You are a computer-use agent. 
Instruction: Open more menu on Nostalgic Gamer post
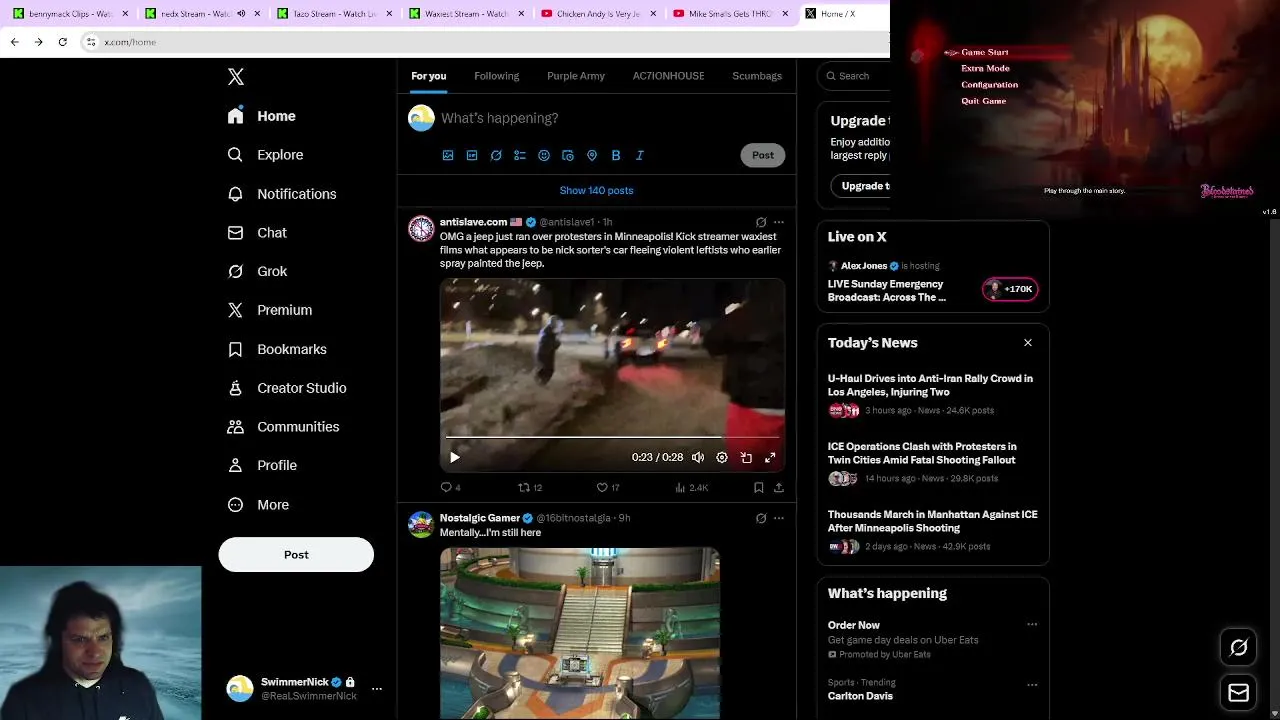coord(779,518)
